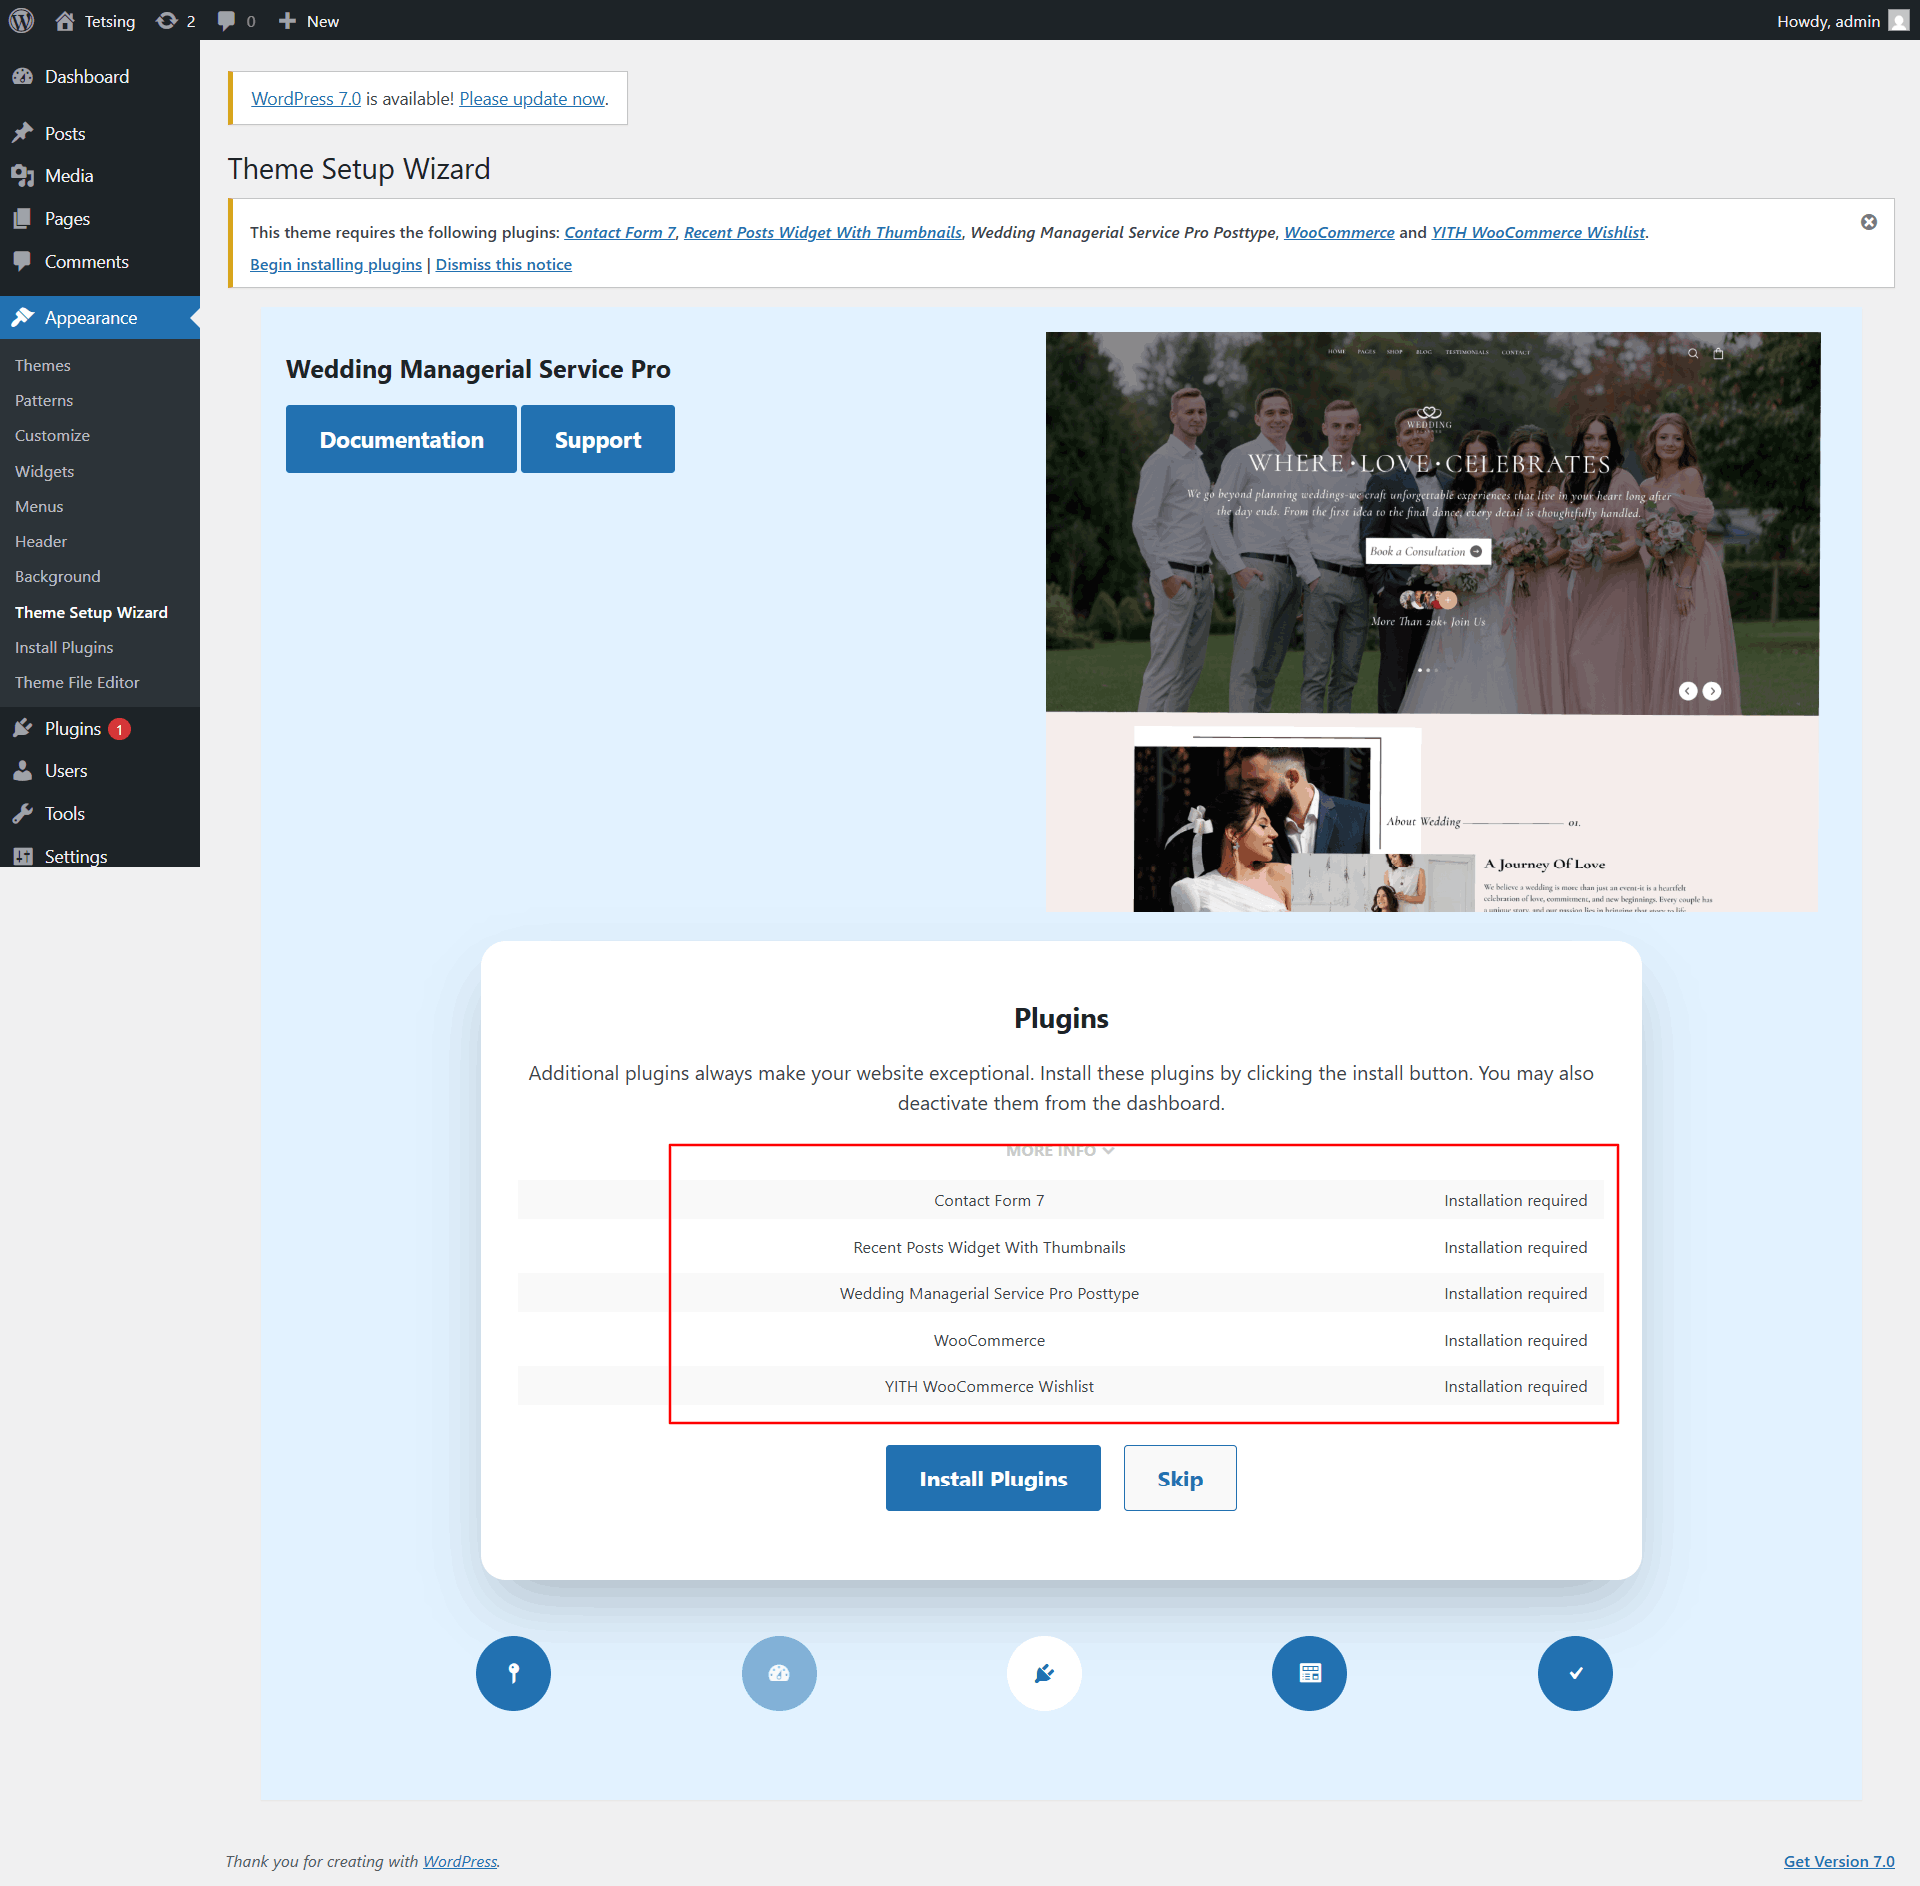Click the theme preview screenshot image
1920x1886 pixels.
[x=1432, y=621]
